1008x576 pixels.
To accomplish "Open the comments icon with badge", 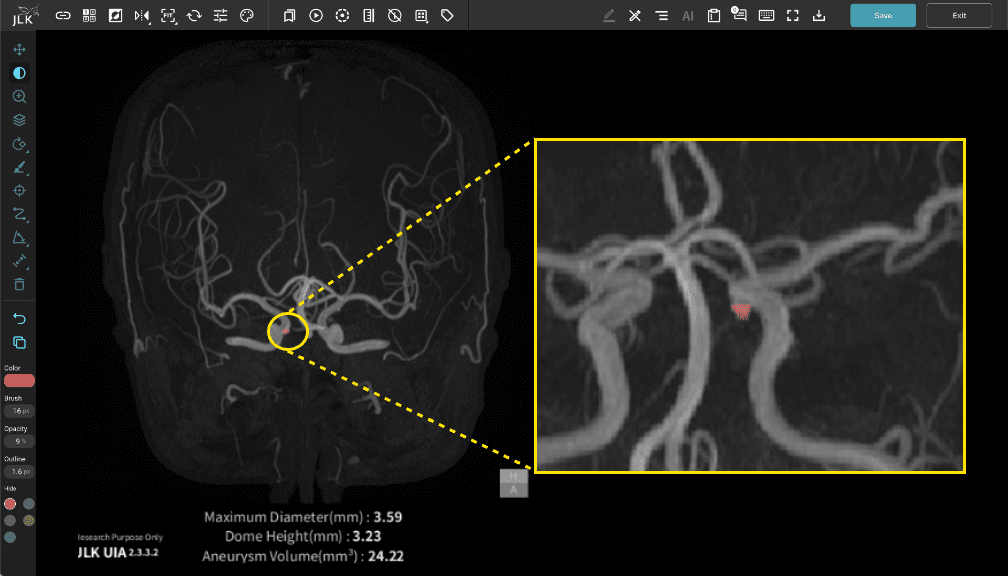I will [739, 15].
